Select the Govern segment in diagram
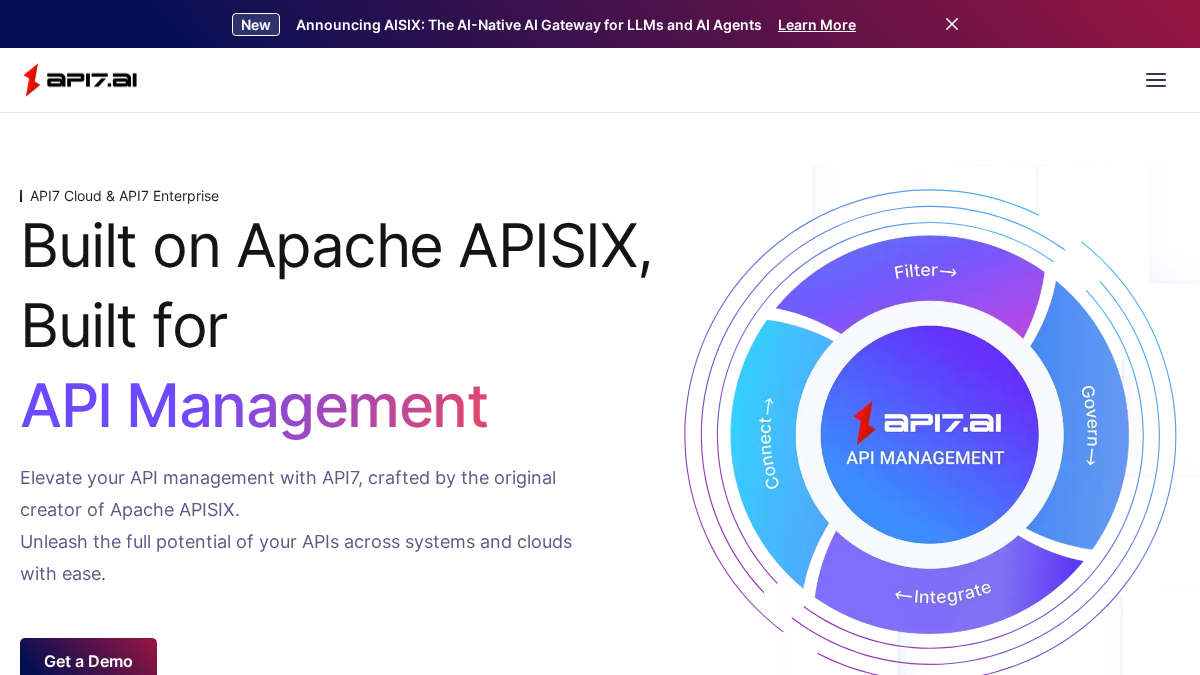 click(x=1088, y=425)
